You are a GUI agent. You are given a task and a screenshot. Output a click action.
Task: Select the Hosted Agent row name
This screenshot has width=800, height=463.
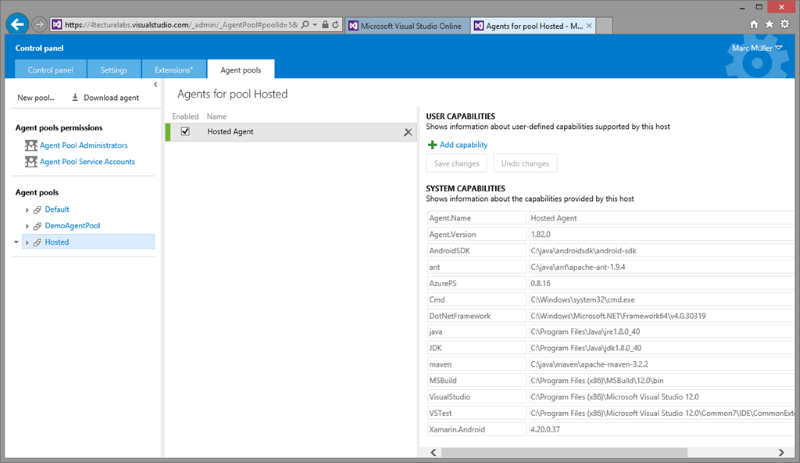coord(230,132)
